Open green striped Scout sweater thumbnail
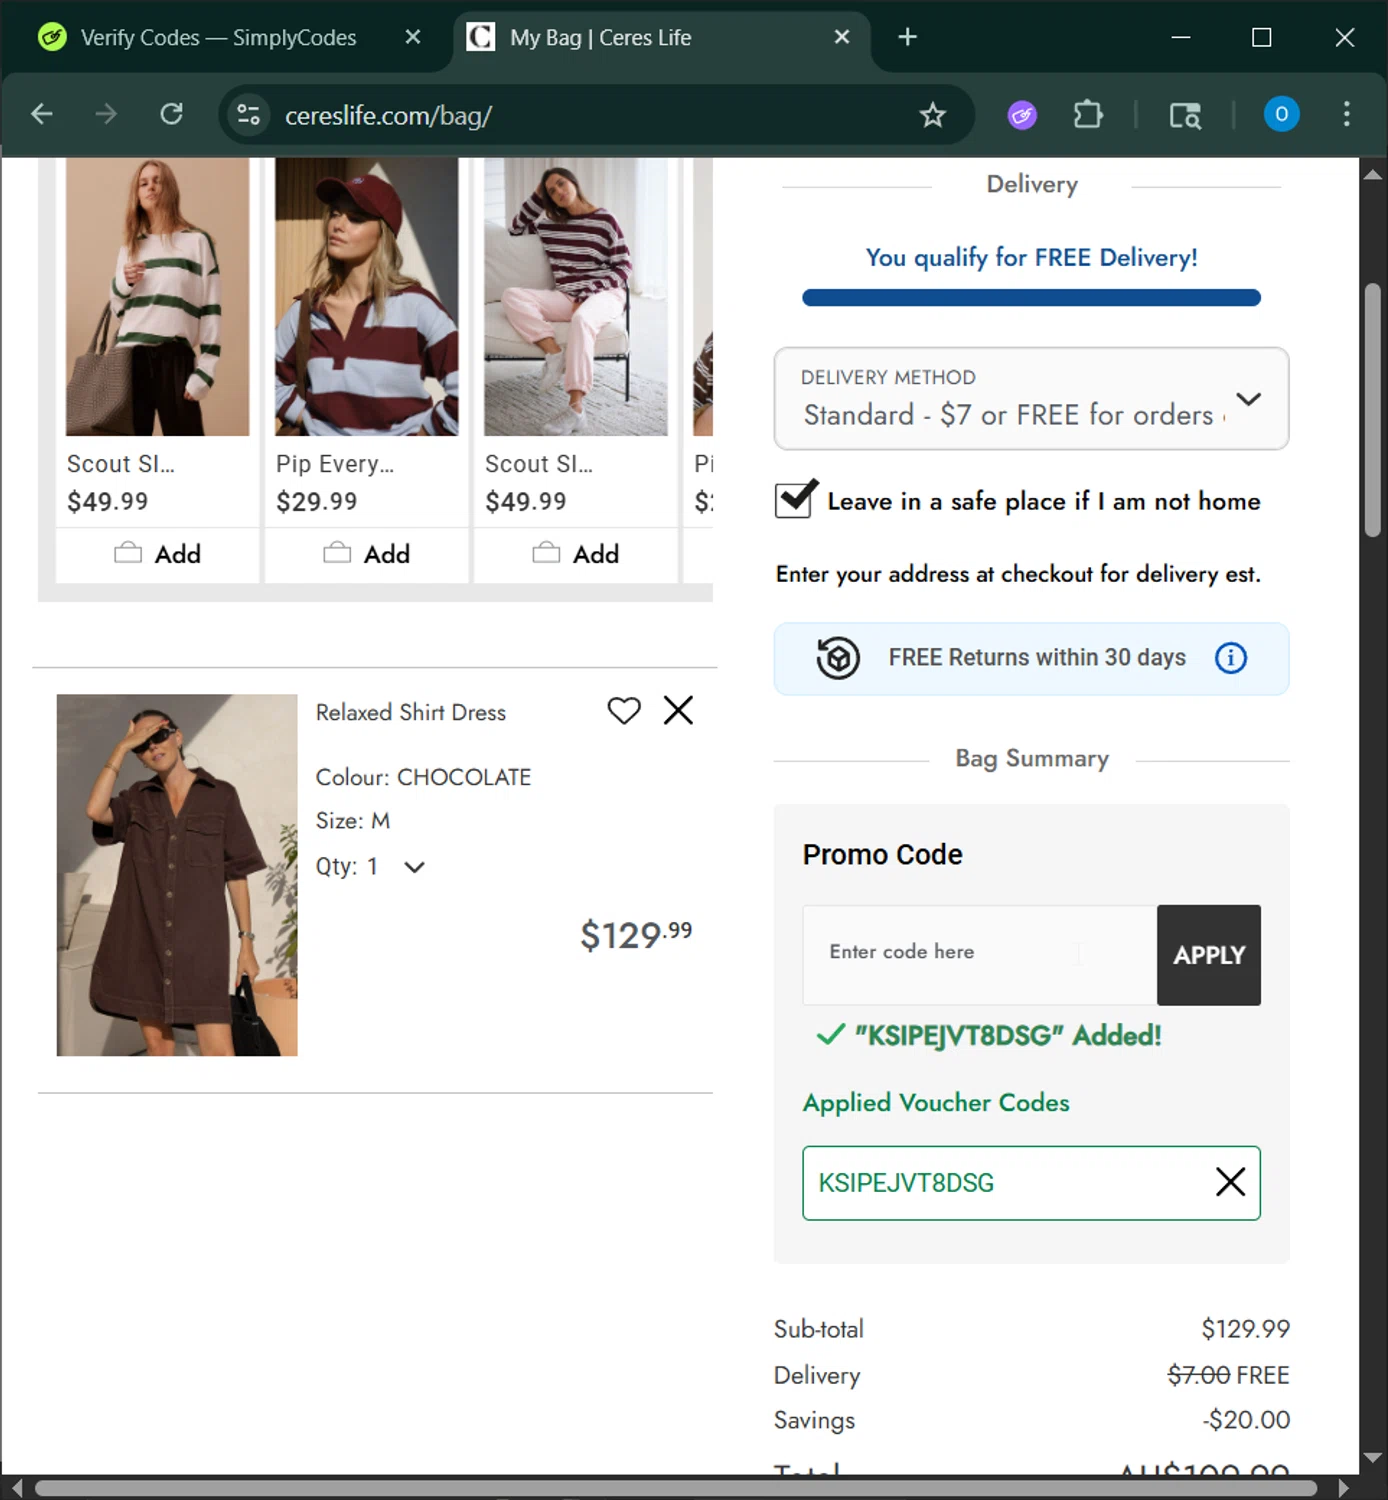Viewport: 1388px width, 1500px height. pyautogui.click(x=158, y=296)
